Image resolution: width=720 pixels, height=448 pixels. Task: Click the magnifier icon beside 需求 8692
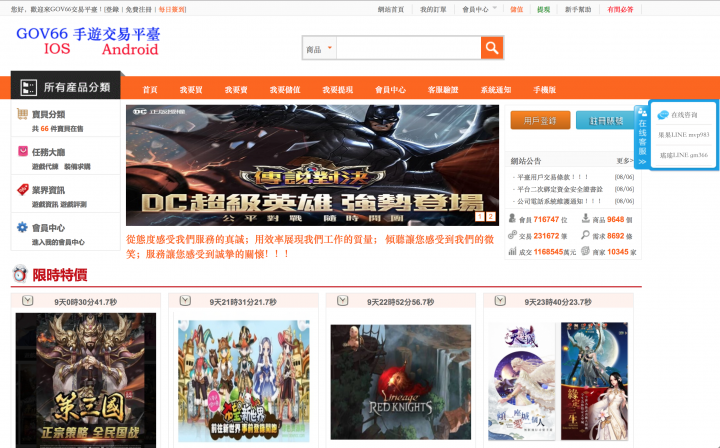click(585, 235)
